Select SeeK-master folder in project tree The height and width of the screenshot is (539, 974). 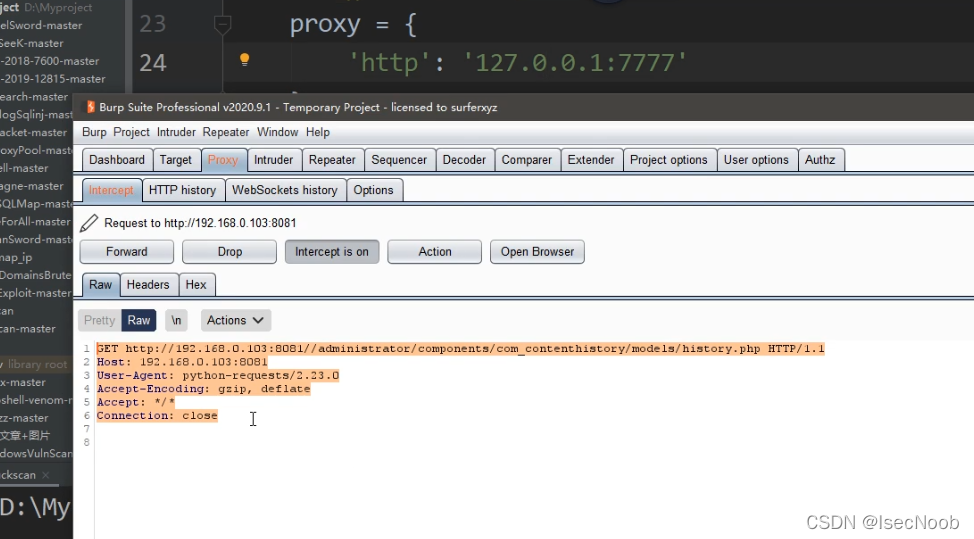tap(32, 43)
